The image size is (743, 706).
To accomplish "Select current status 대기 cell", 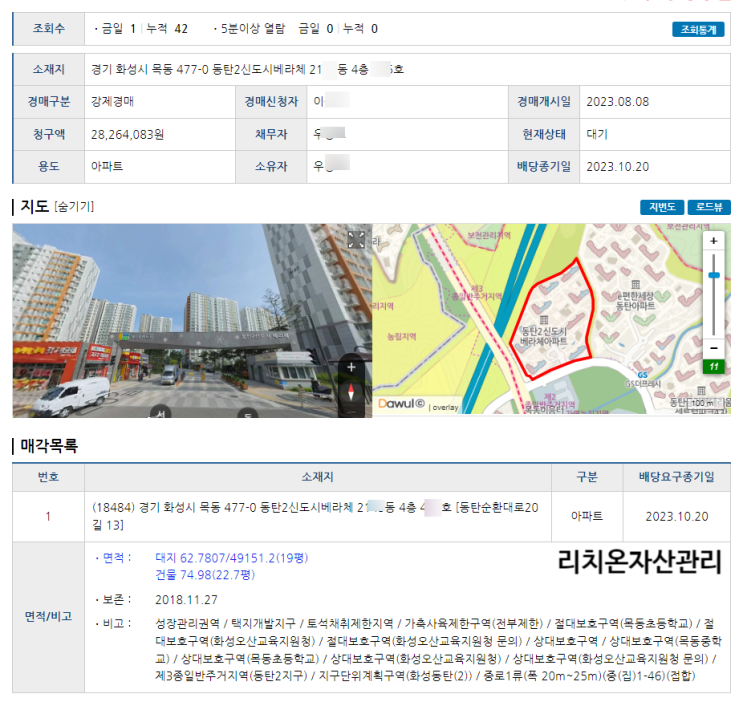I will [597, 135].
